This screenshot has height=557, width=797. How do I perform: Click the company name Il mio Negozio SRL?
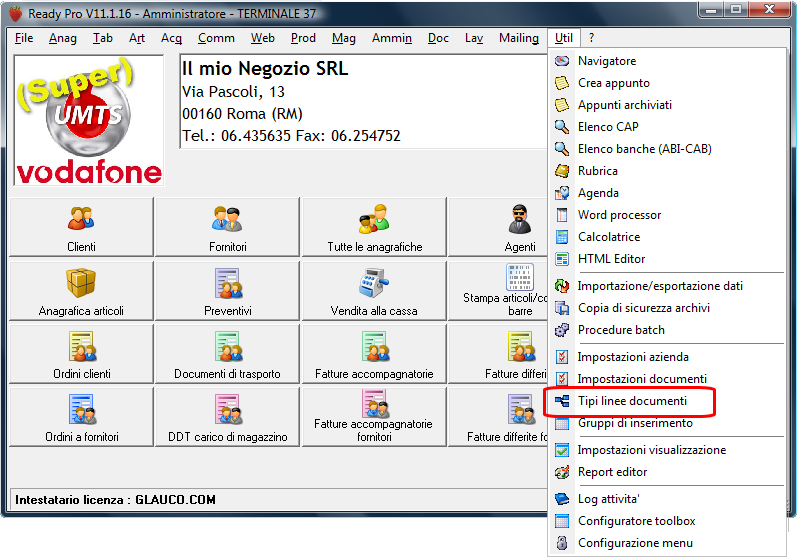pyautogui.click(x=265, y=69)
